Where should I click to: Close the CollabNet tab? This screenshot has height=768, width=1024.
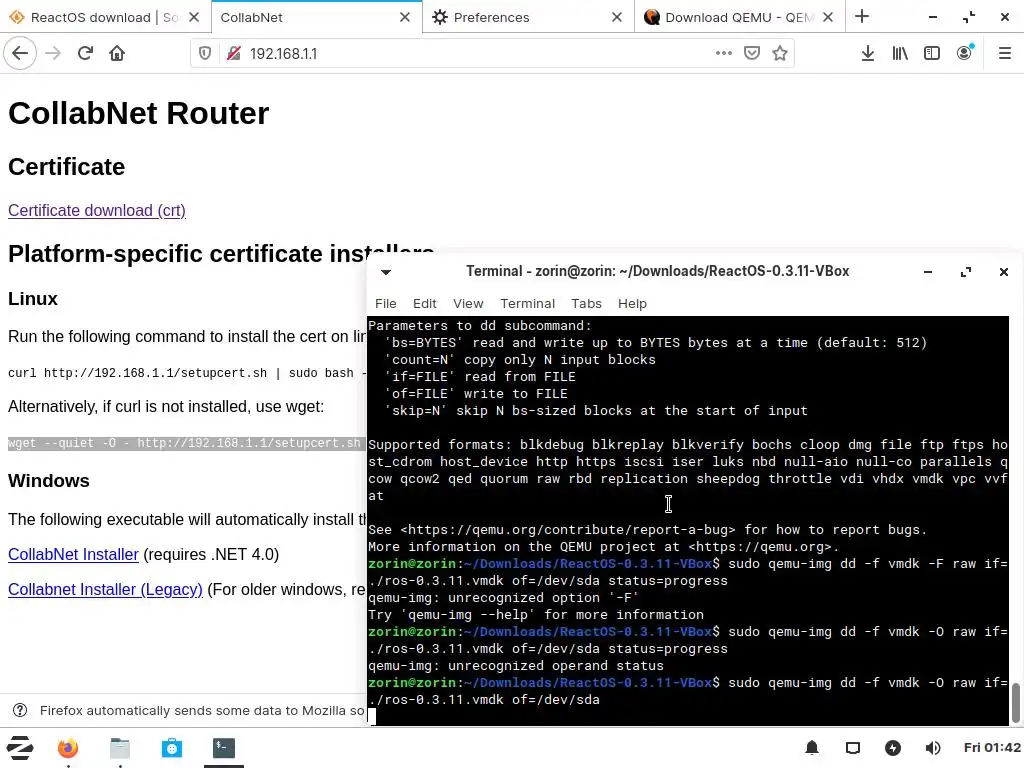click(x=405, y=18)
